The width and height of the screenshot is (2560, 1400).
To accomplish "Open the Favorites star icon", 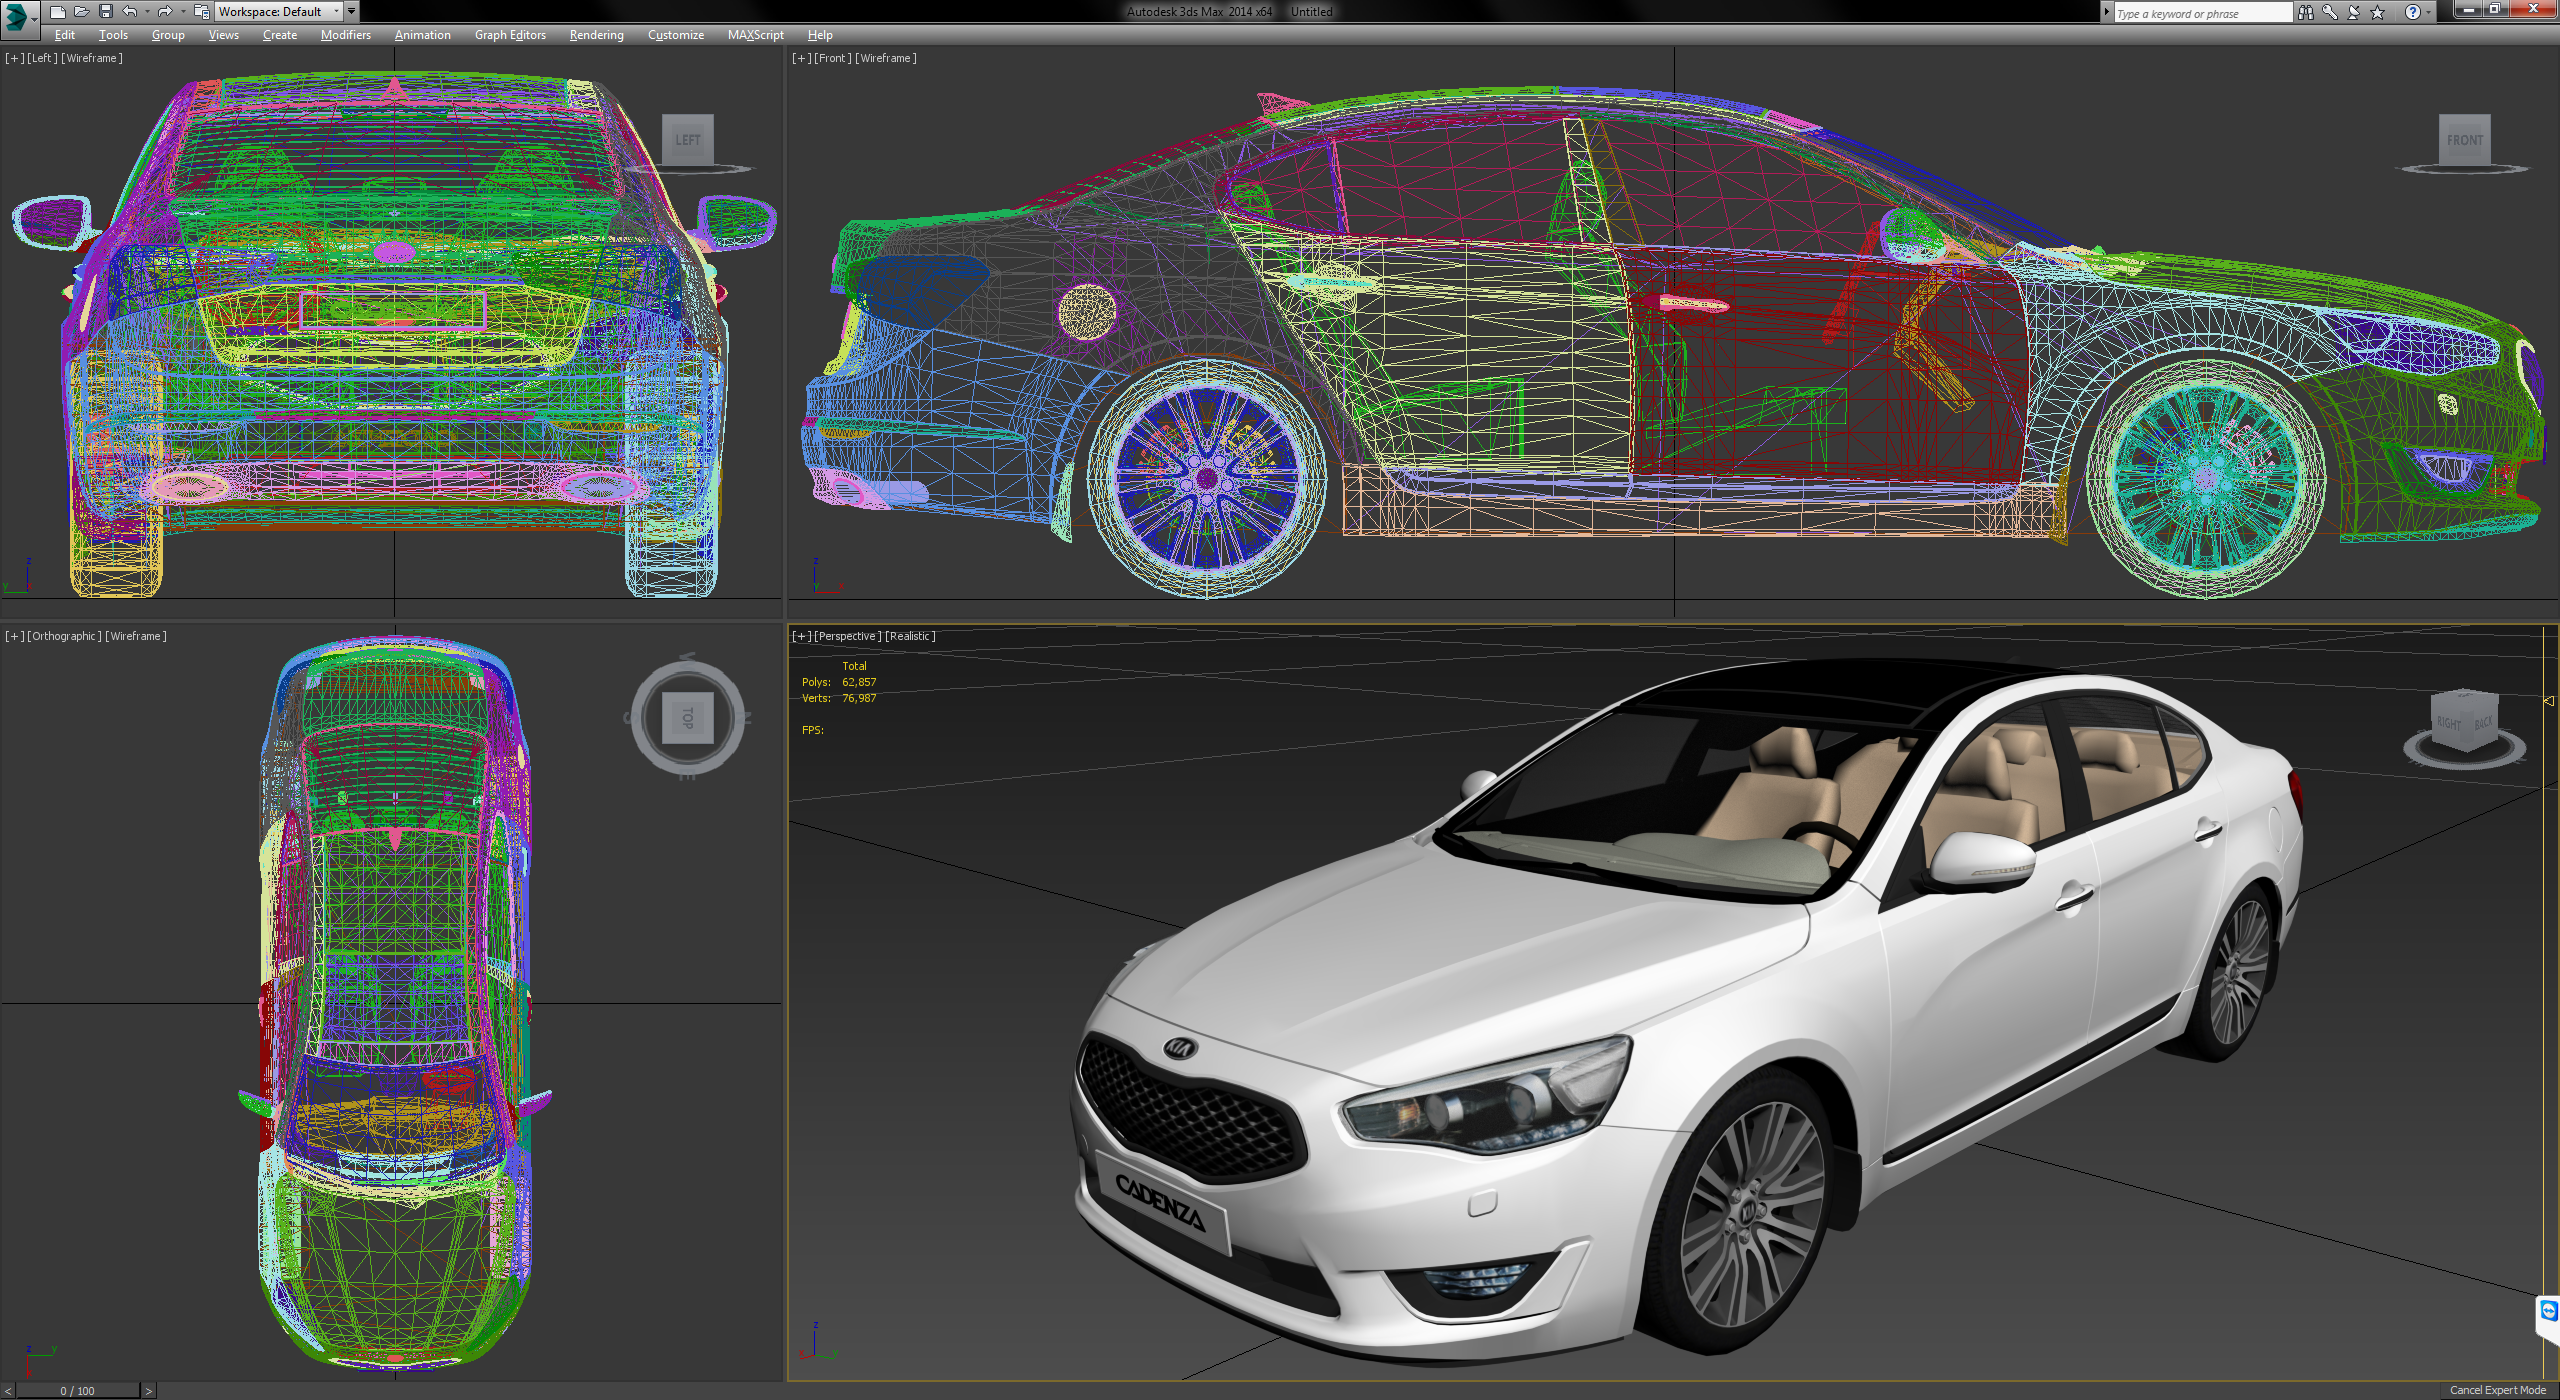I will click(x=2378, y=13).
